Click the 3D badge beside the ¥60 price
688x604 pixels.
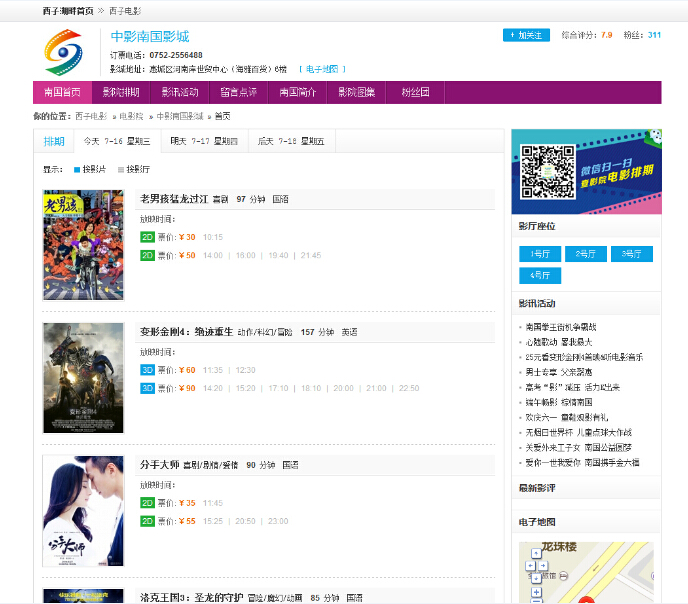(x=147, y=370)
